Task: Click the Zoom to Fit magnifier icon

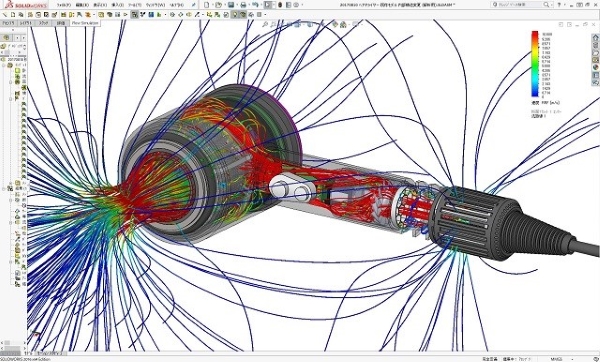Action: coord(265,24)
